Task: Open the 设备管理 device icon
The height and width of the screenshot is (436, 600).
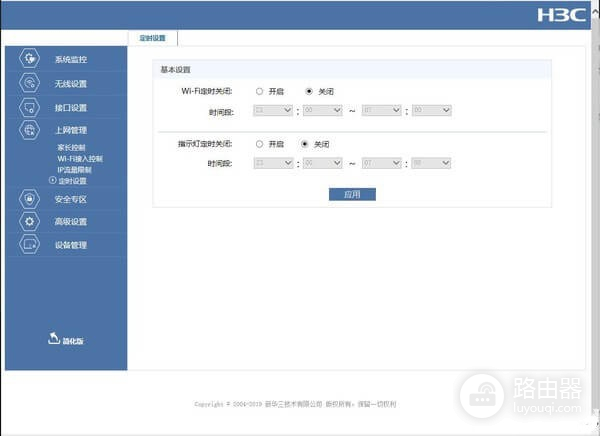Action: point(30,245)
